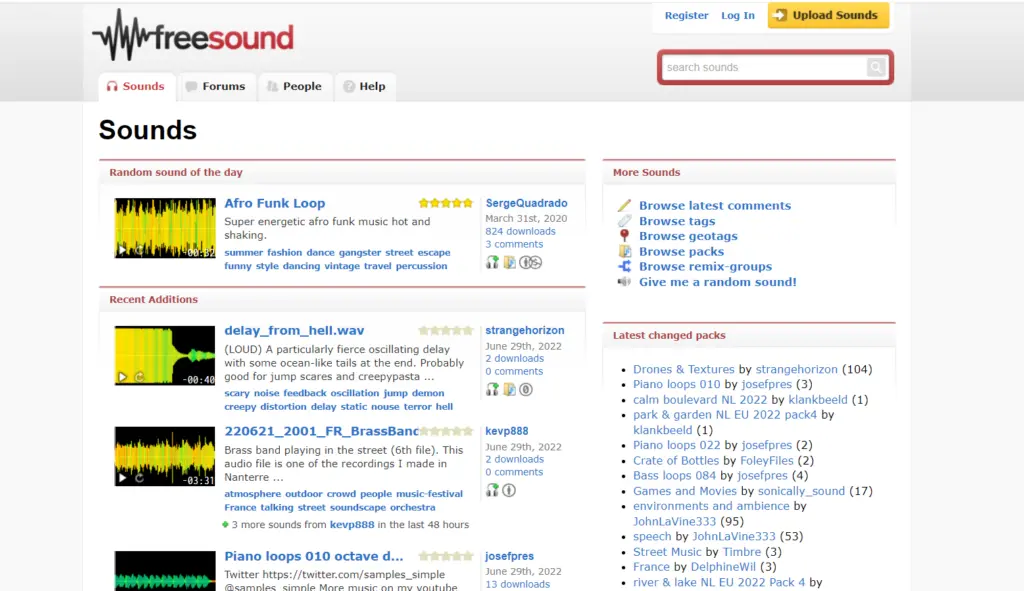Click the magnifier icon in the search box
This screenshot has width=1024, height=591.
(876, 67)
